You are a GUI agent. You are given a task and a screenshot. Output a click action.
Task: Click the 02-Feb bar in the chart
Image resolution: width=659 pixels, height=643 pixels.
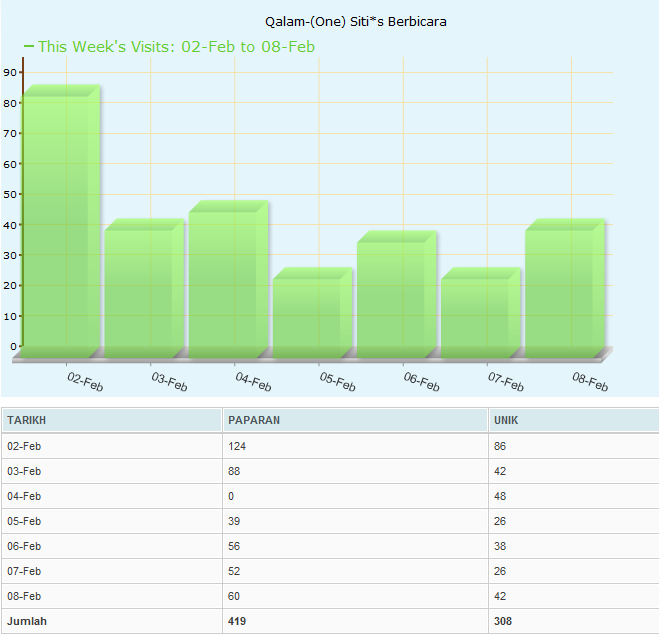coord(61,221)
